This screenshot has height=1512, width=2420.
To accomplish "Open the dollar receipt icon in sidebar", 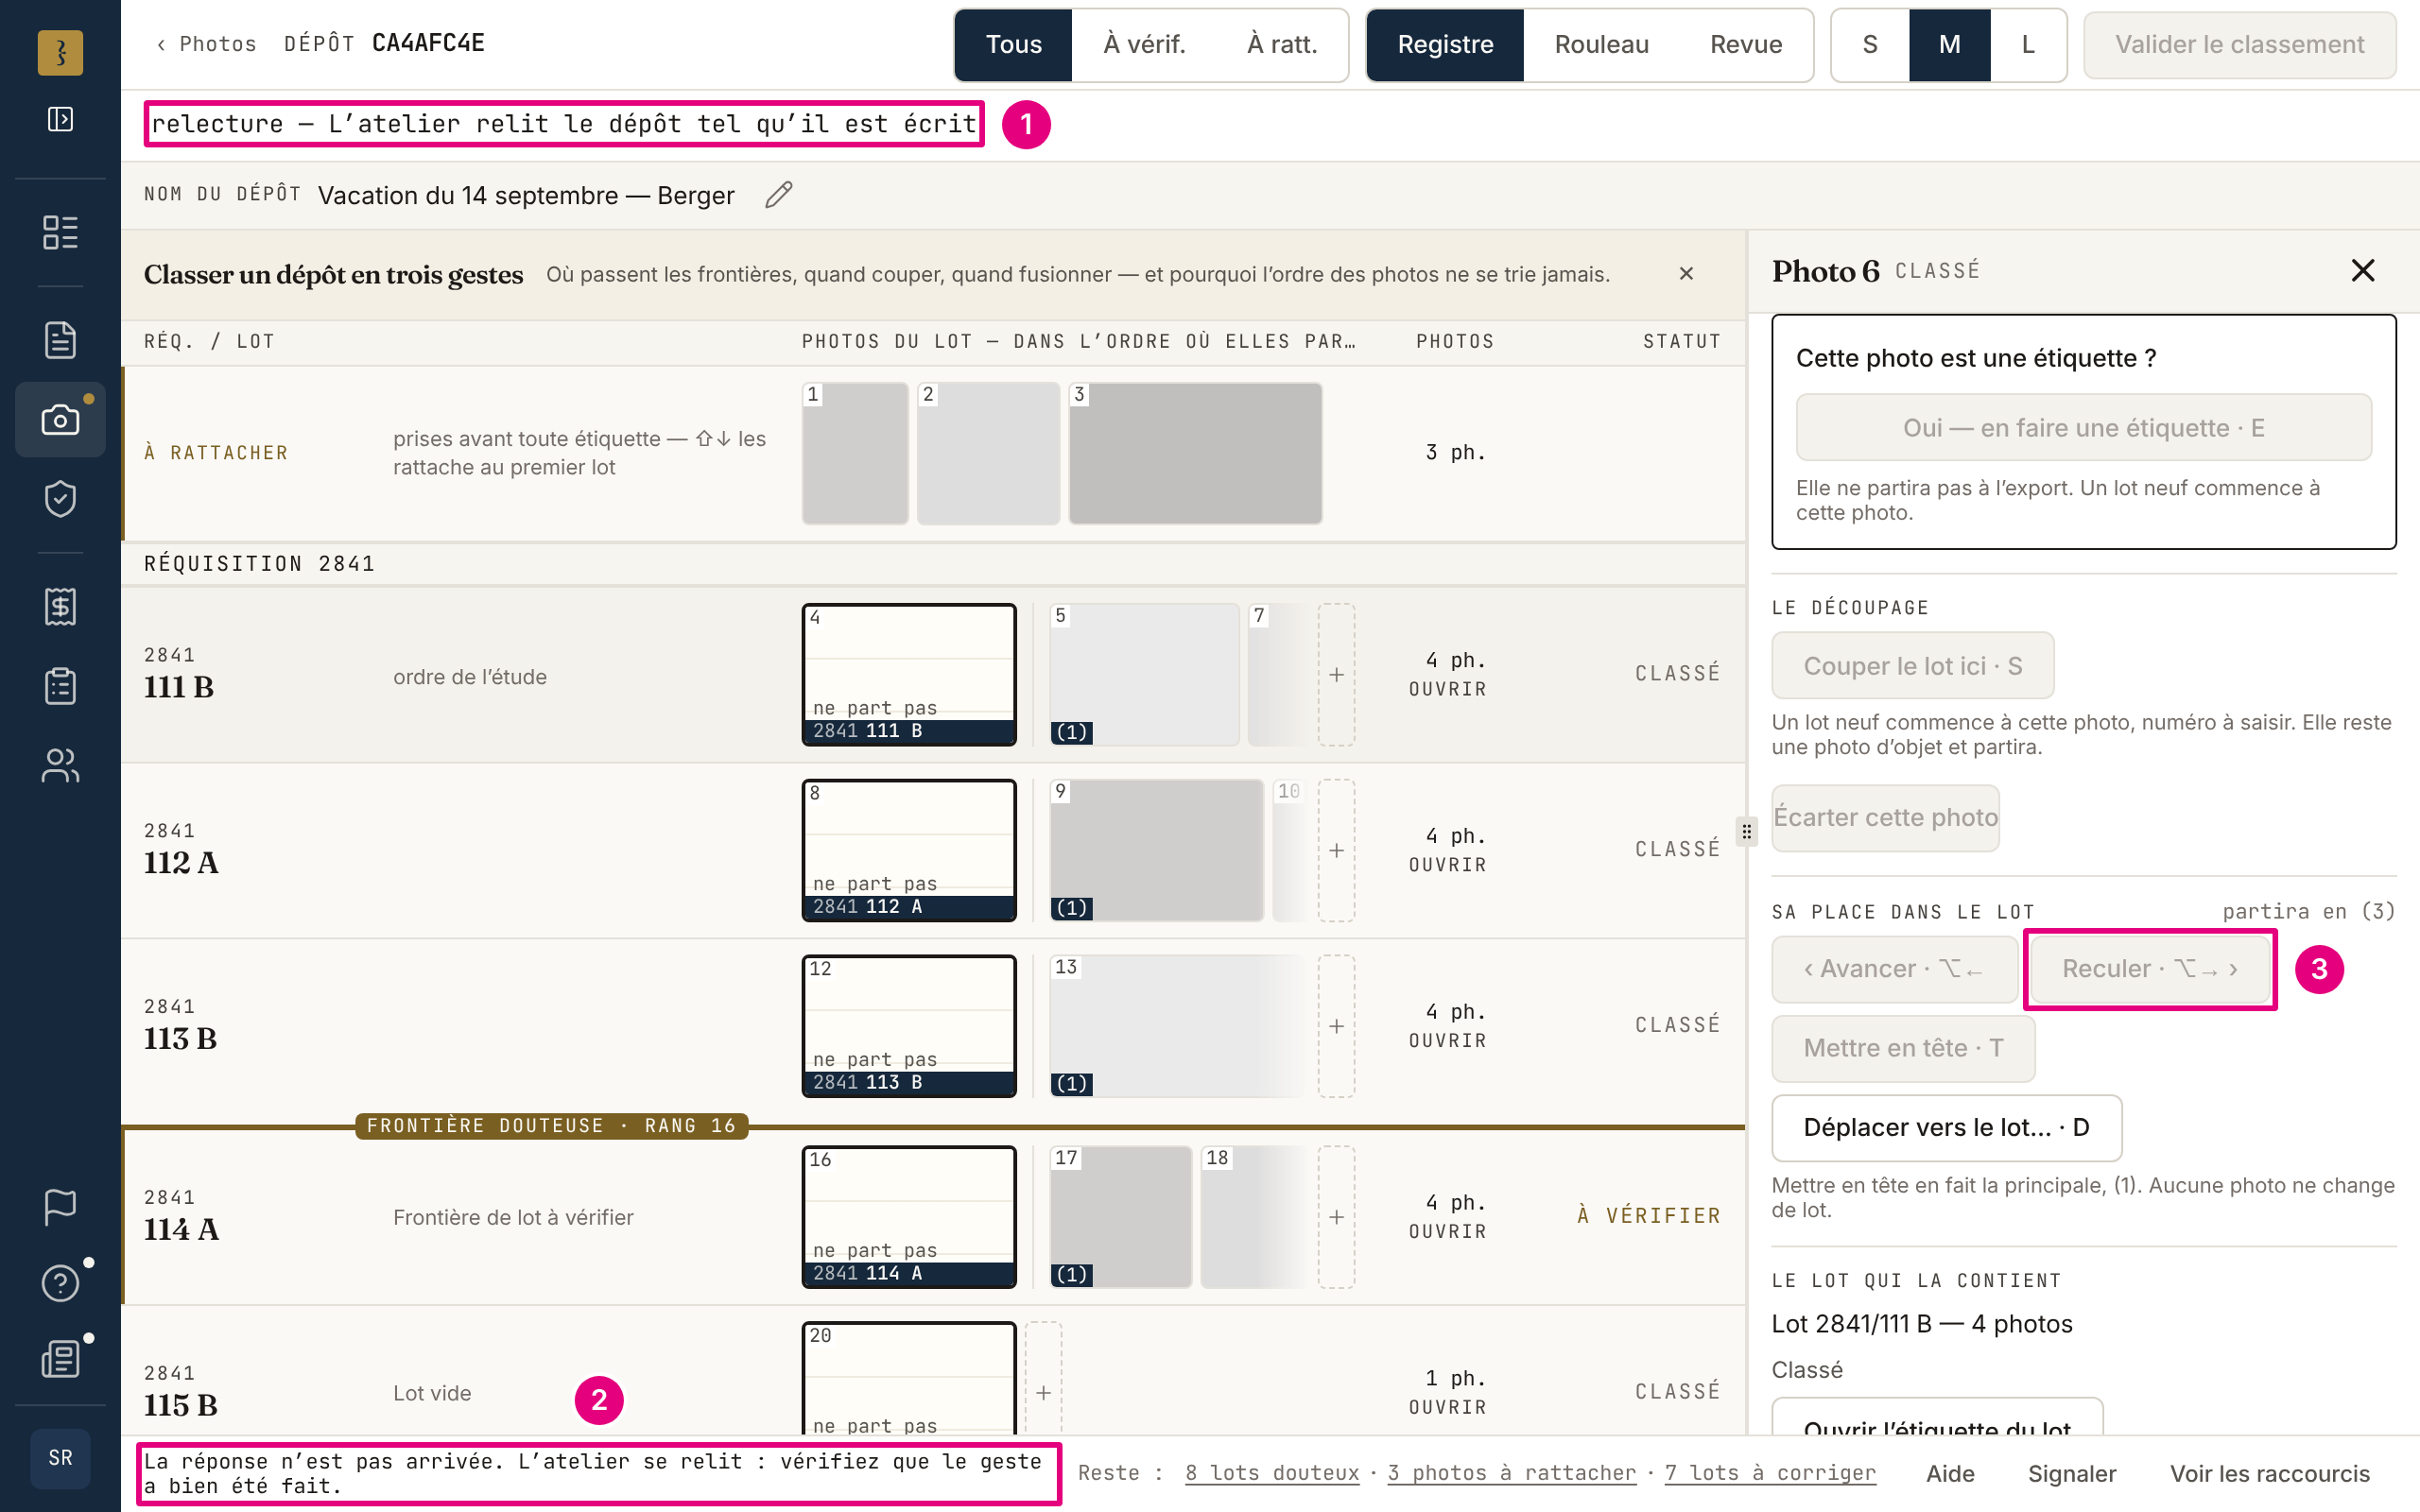I will pyautogui.click(x=60, y=606).
